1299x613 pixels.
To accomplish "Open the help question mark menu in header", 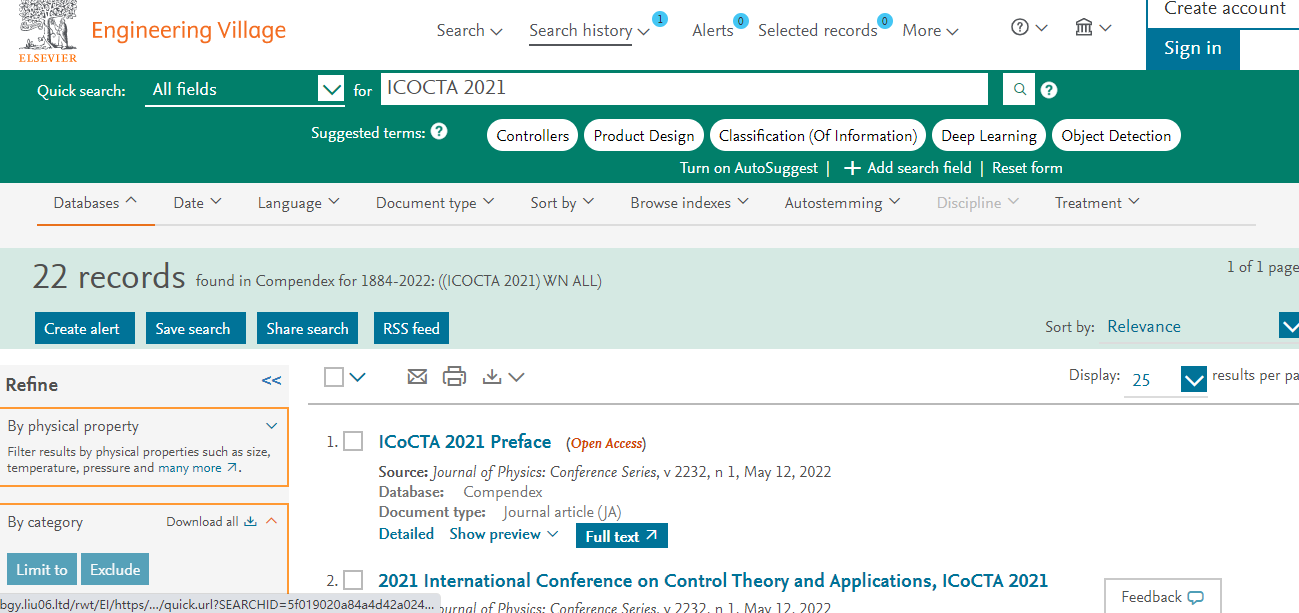I will (1029, 28).
